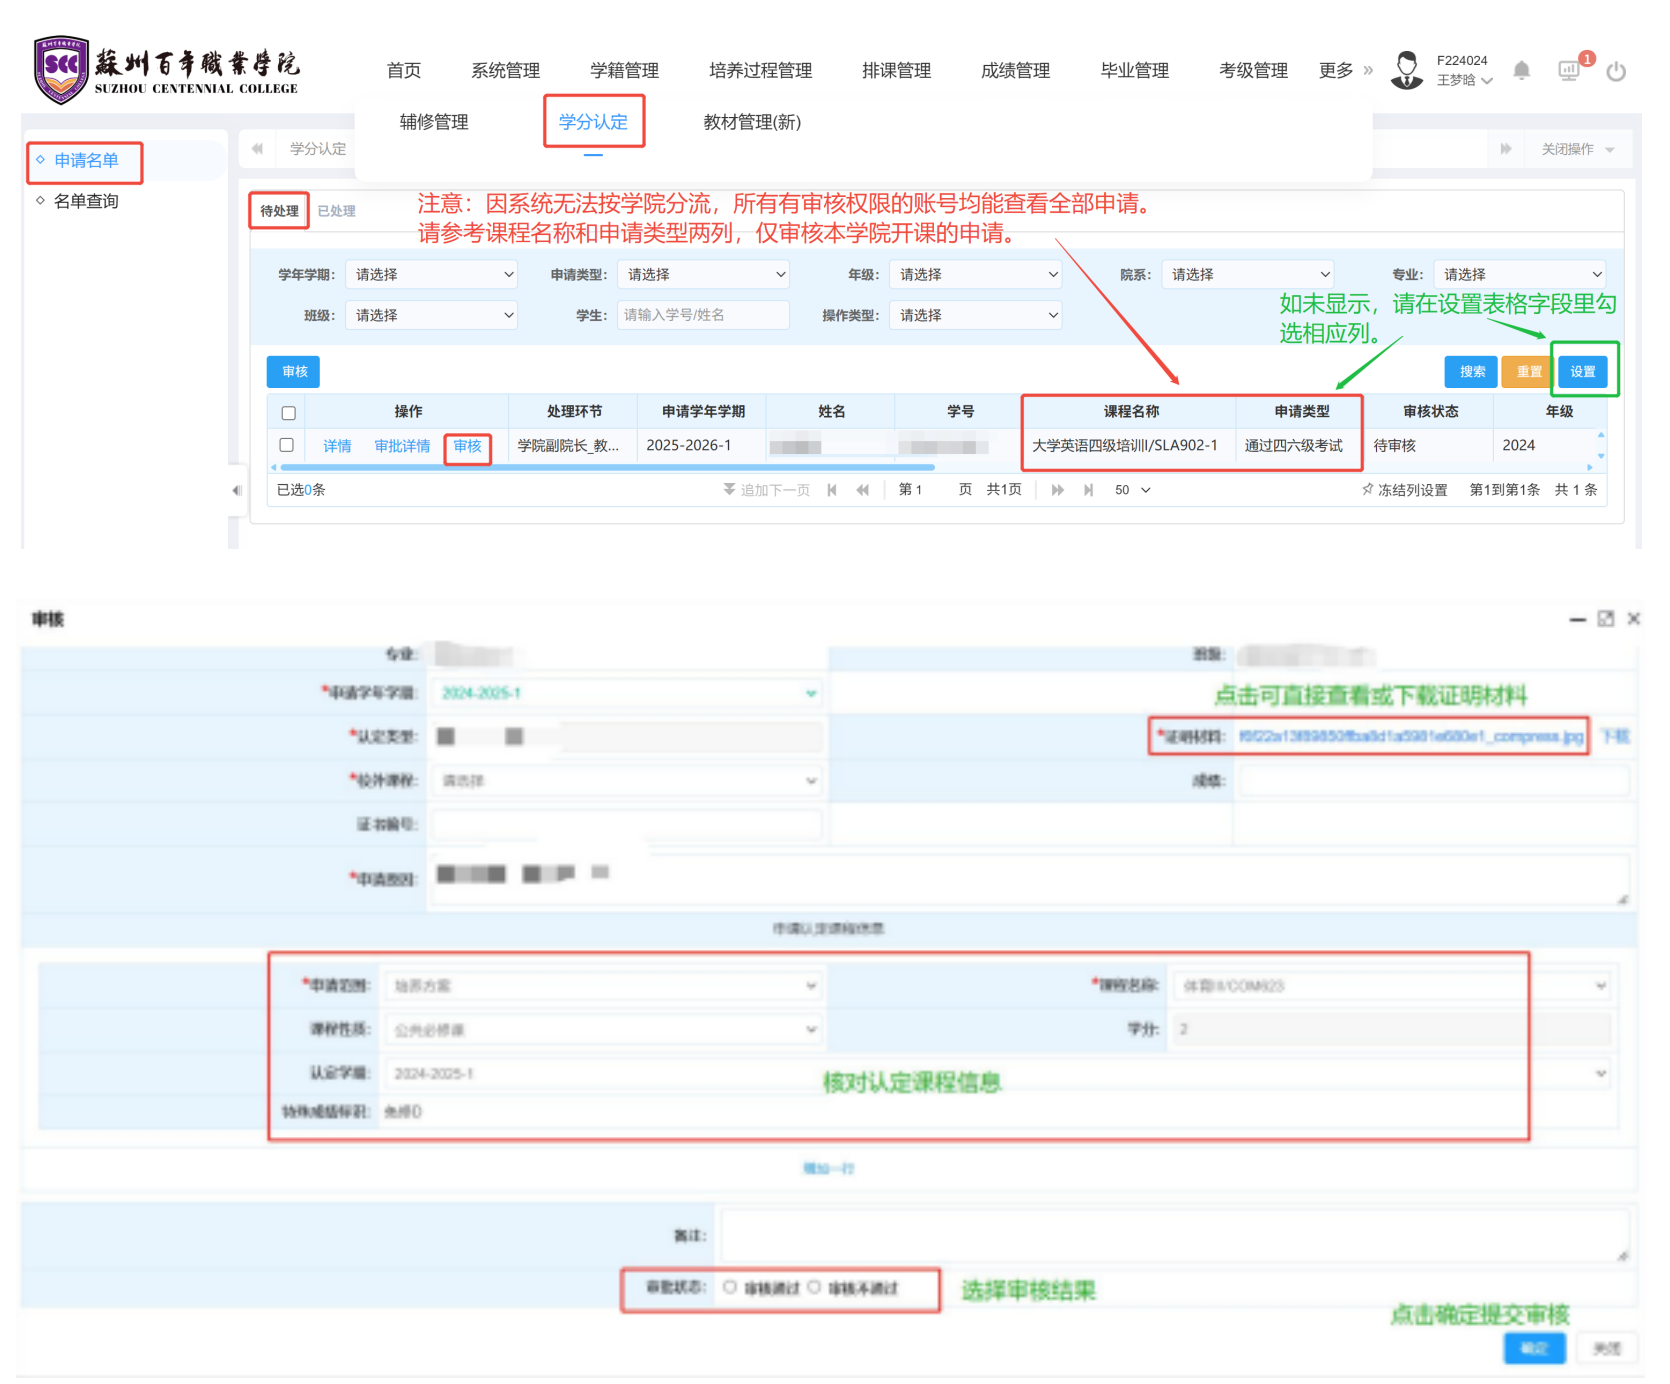Image resolution: width=1670 pixels, height=1384 pixels.
Task: Select the reject radio button
Action: (x=814, y=1287)
